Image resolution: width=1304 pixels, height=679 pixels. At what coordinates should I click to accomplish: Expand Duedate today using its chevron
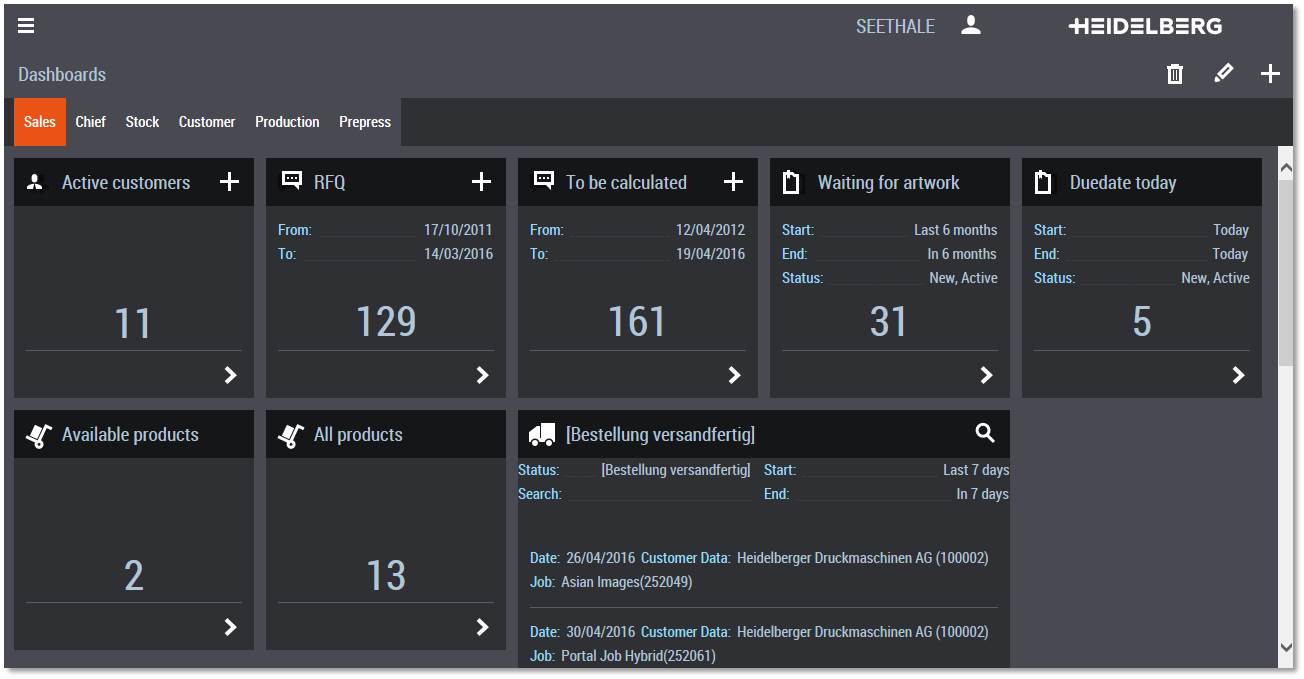pyautogui.click(x=1238, y=376)
